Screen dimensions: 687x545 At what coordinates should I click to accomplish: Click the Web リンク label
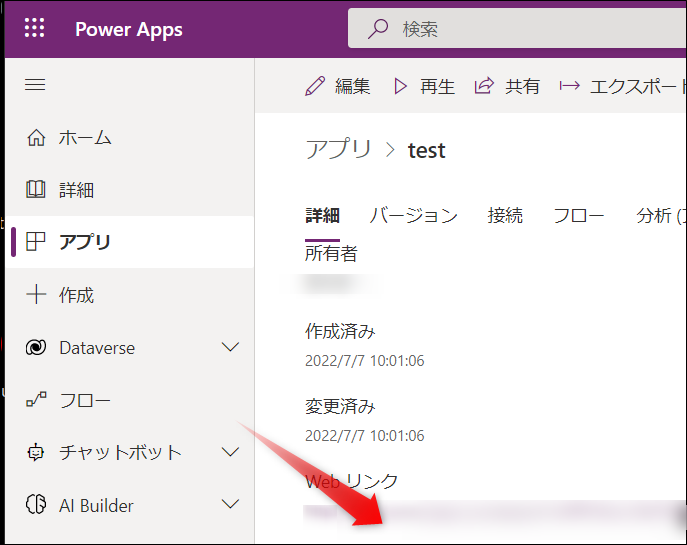pyautogui.click(x=351, y=481)
